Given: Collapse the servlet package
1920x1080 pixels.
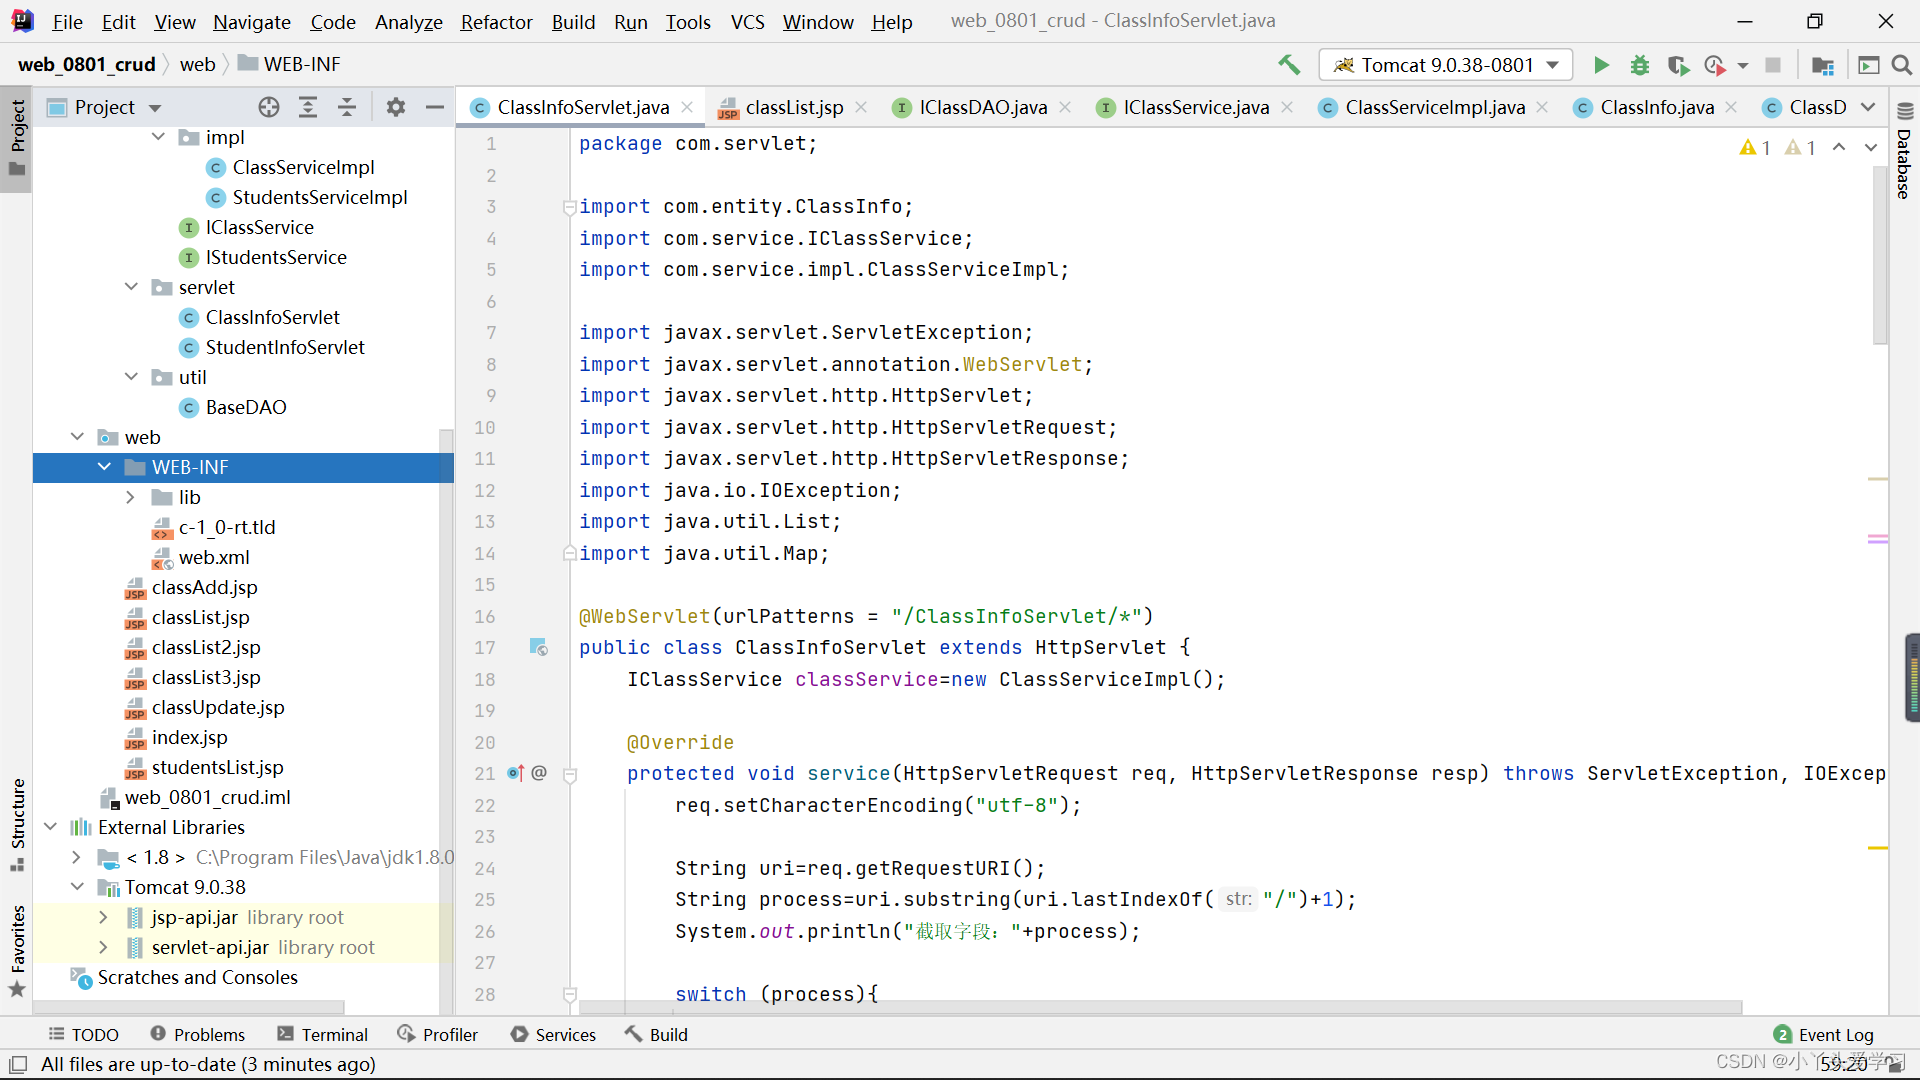Looking at the screenshot, I should 131,287.
